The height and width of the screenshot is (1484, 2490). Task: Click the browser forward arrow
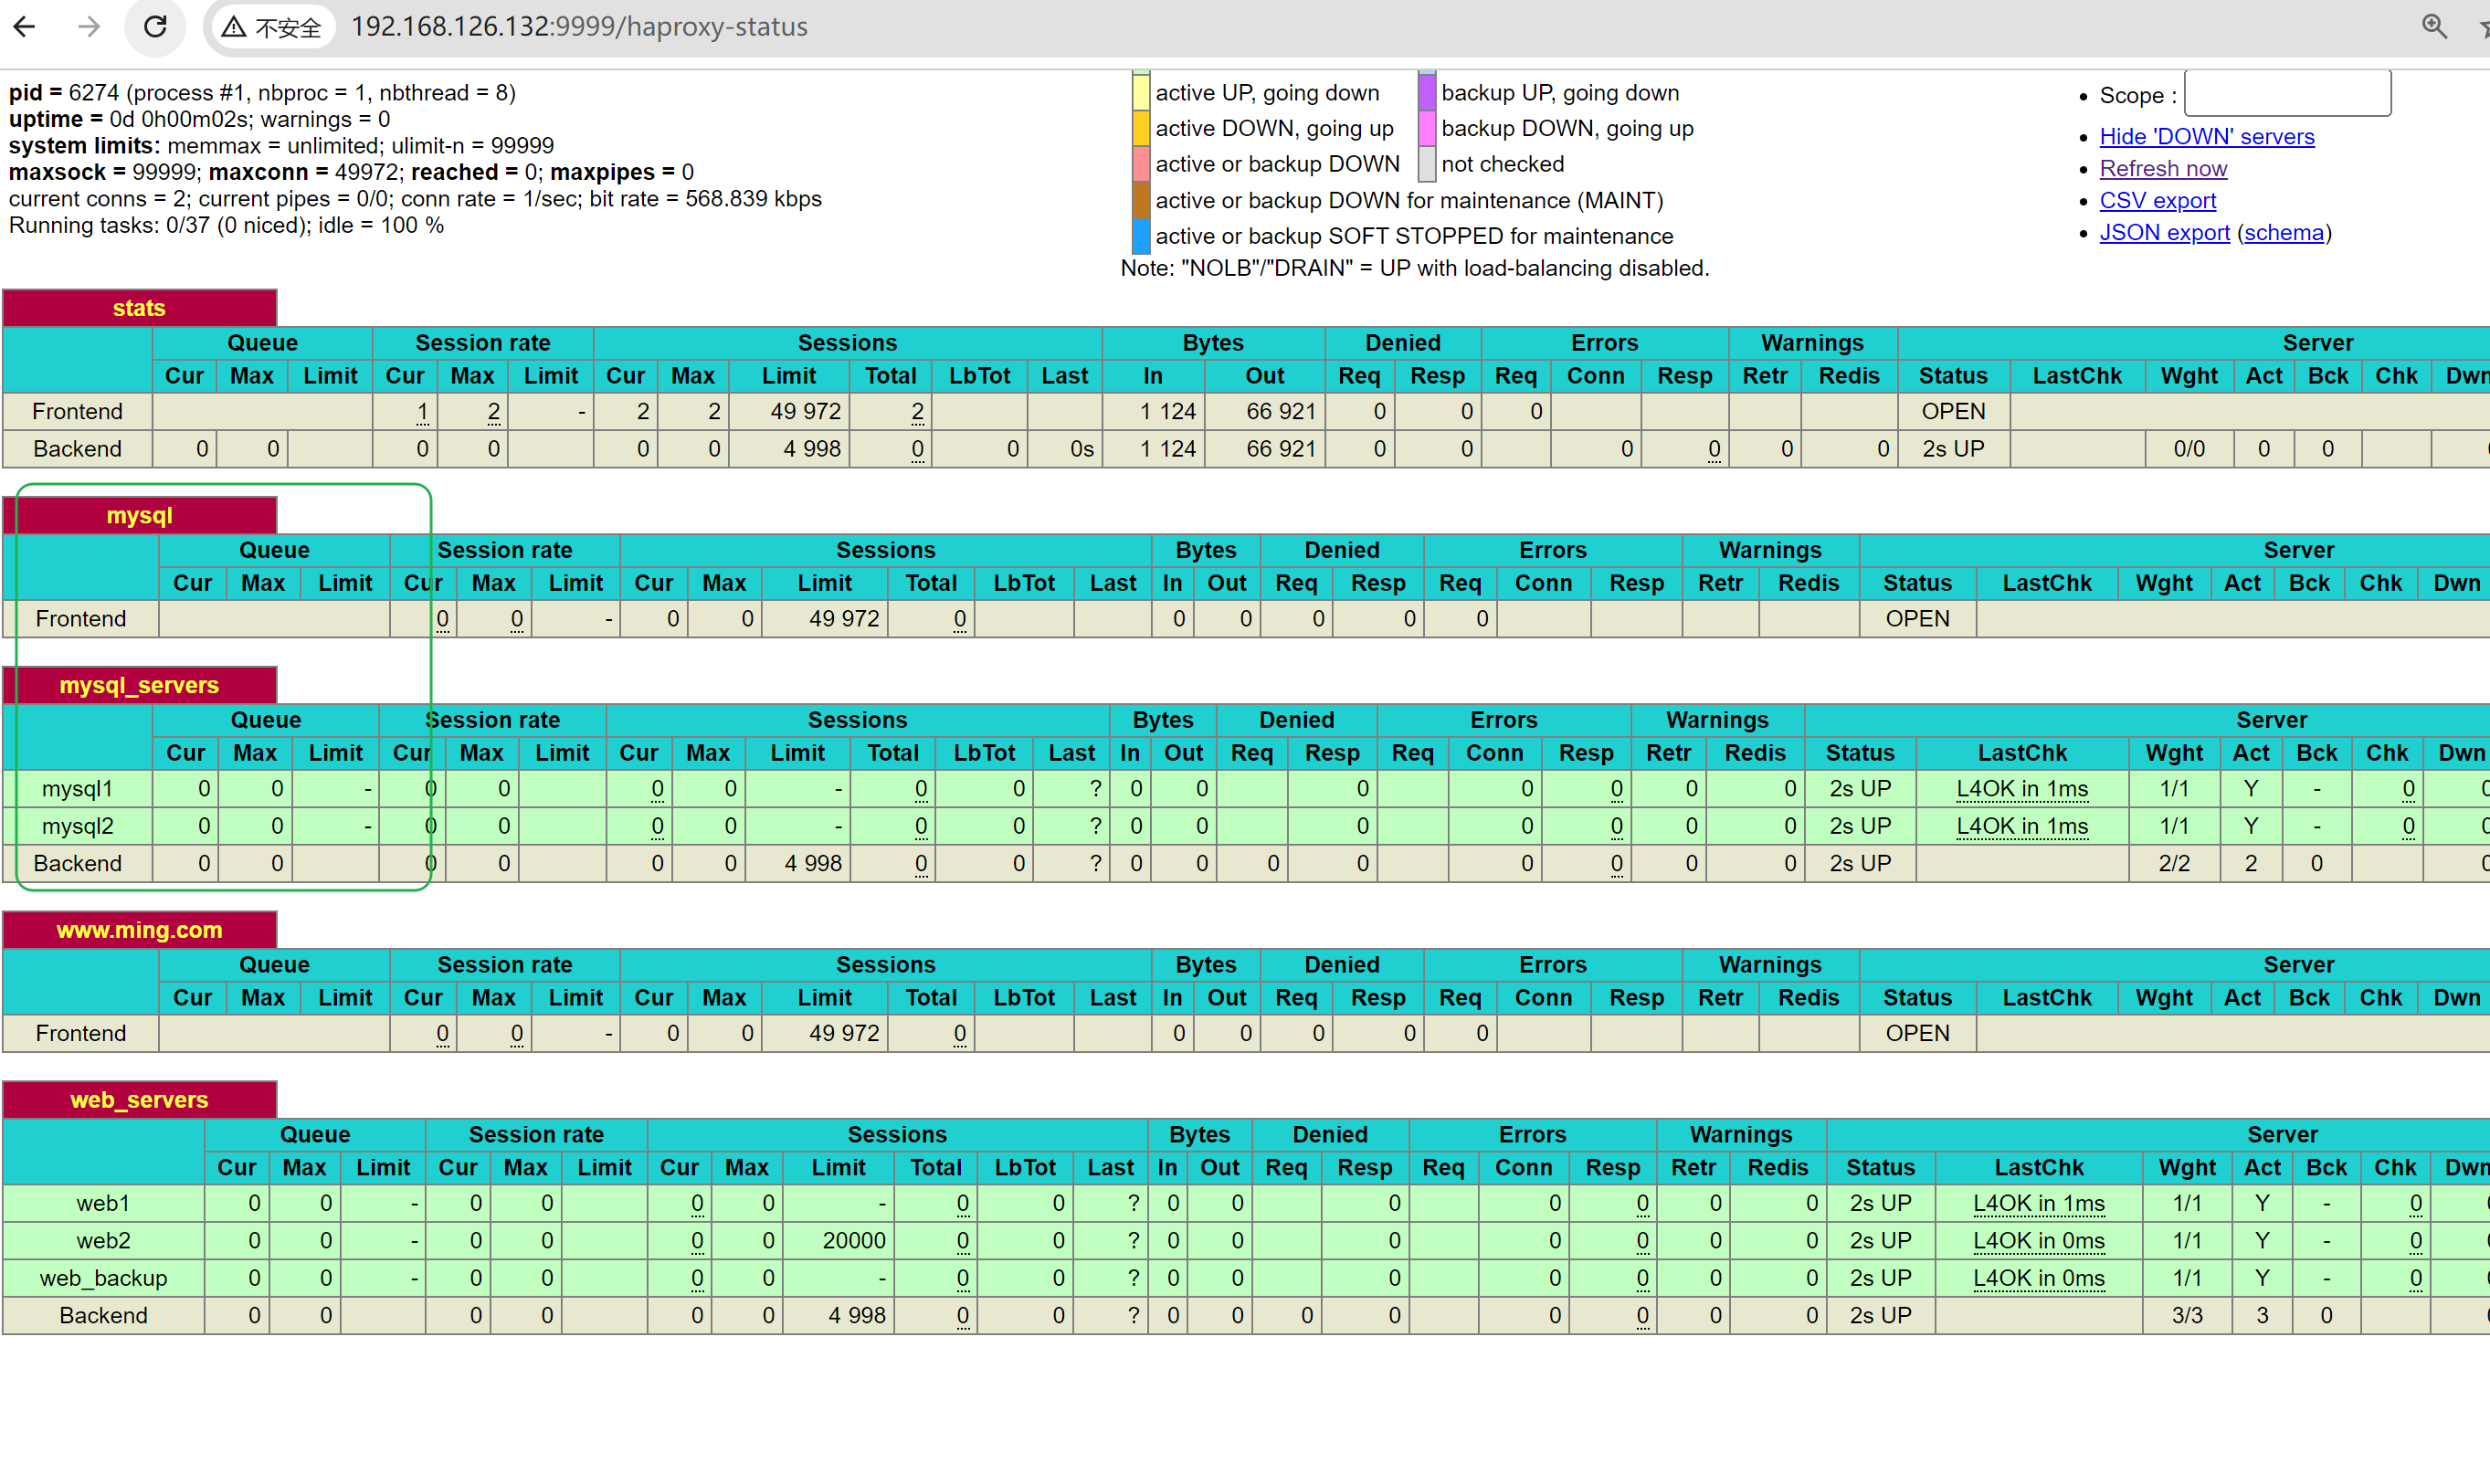pos(89,27)
